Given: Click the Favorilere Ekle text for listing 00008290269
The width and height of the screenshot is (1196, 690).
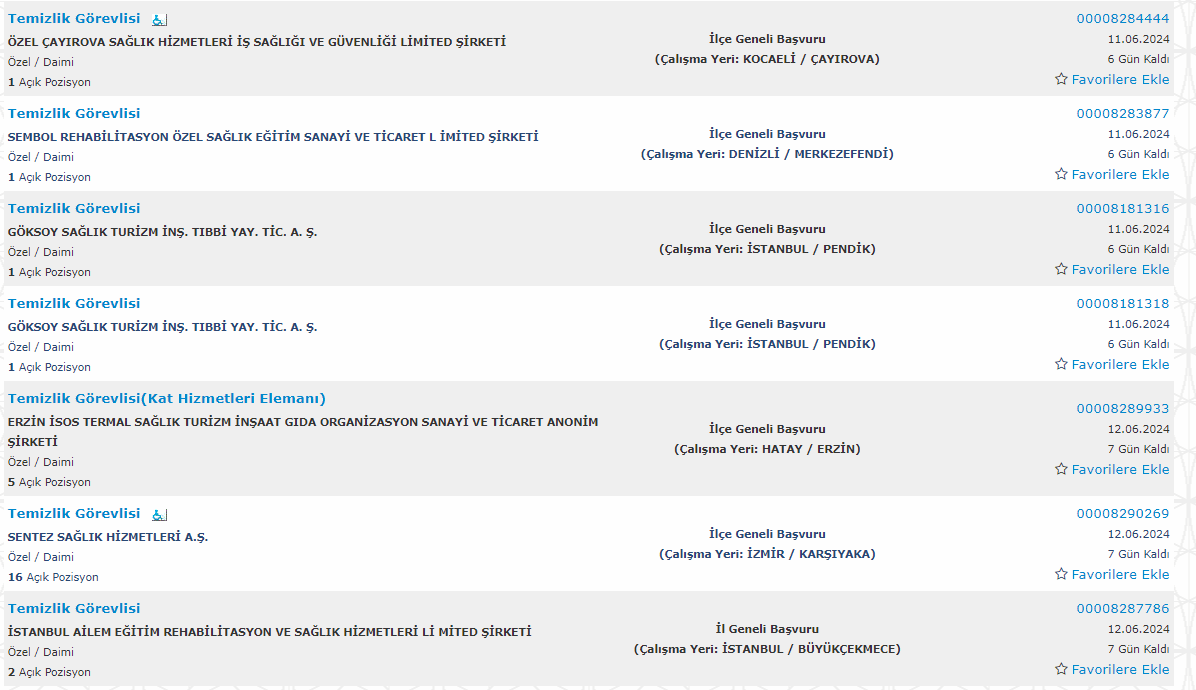Looking at the screenshot, I should pos(1120,575).
